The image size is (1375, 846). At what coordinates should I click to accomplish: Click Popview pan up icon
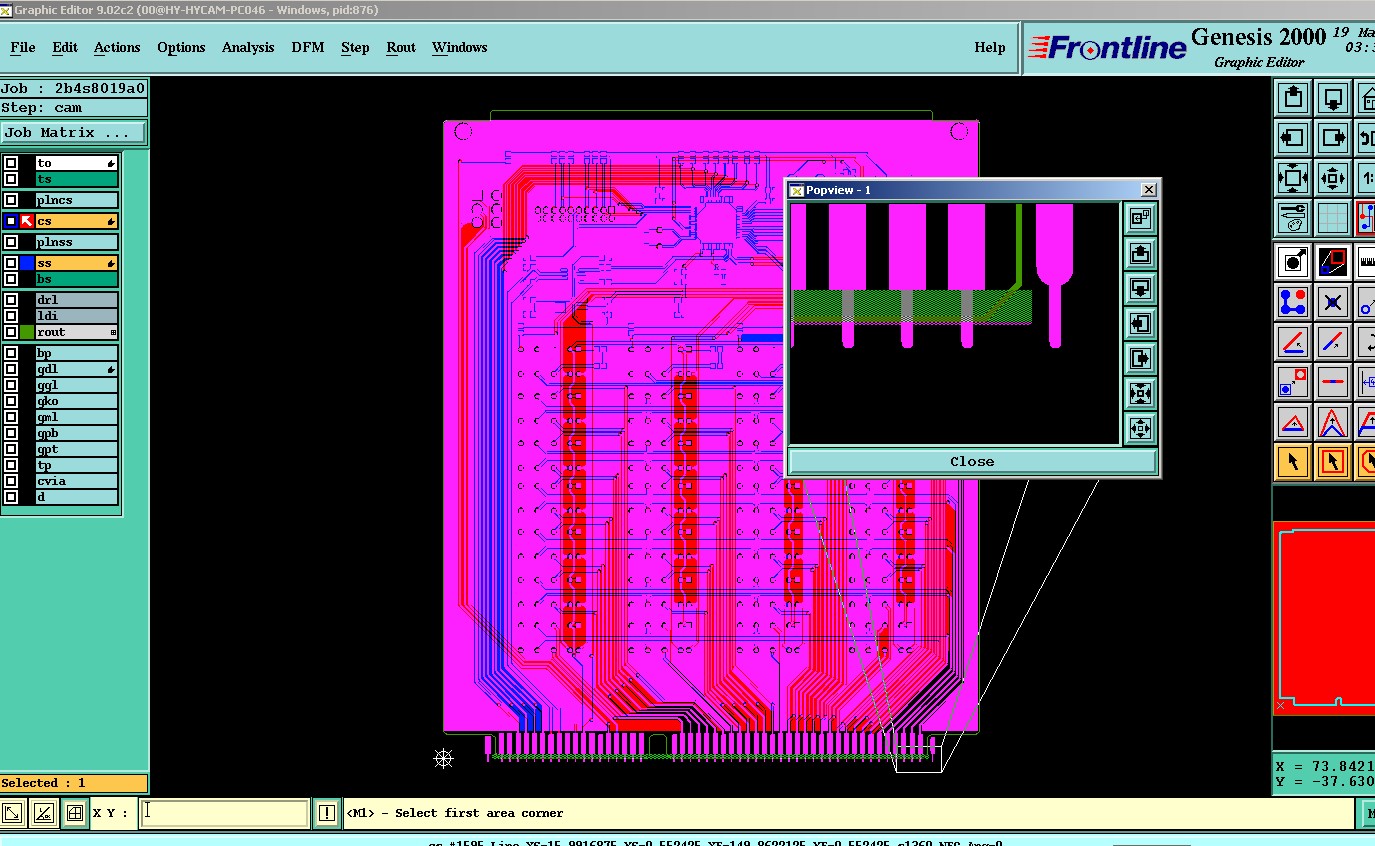pos(1140,254)
